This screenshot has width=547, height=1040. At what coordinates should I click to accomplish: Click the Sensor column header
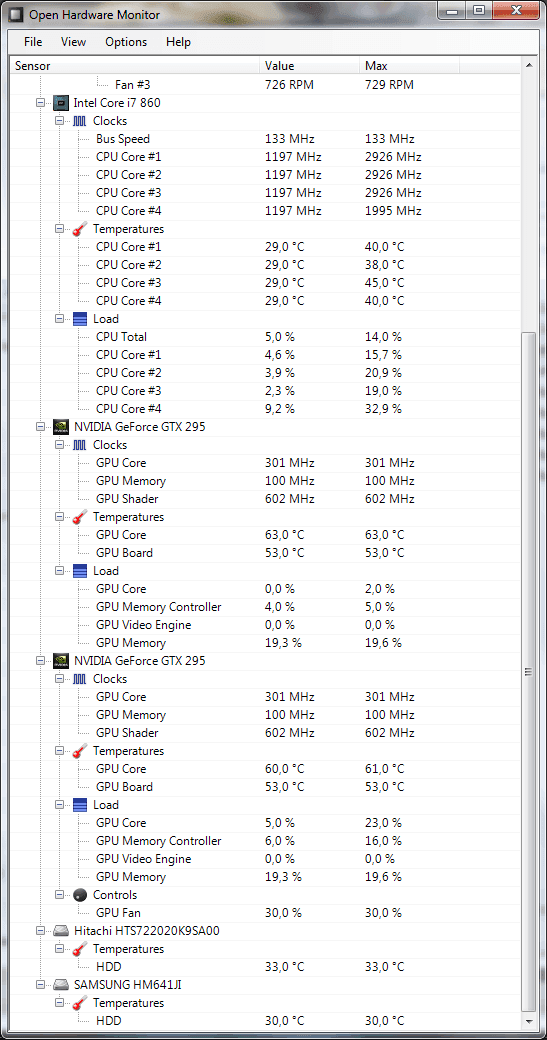[135, 66]
